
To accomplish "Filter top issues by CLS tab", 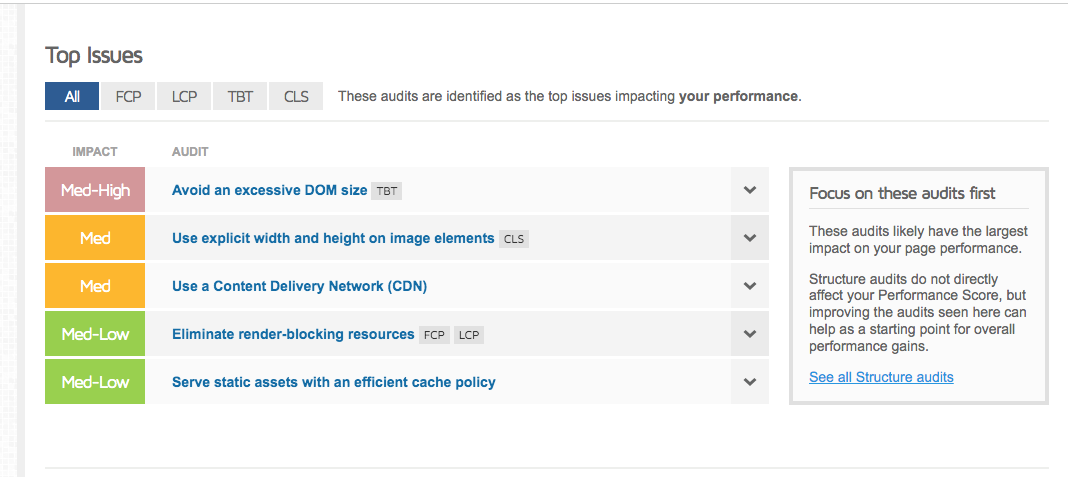I will (x=296, y=97).
